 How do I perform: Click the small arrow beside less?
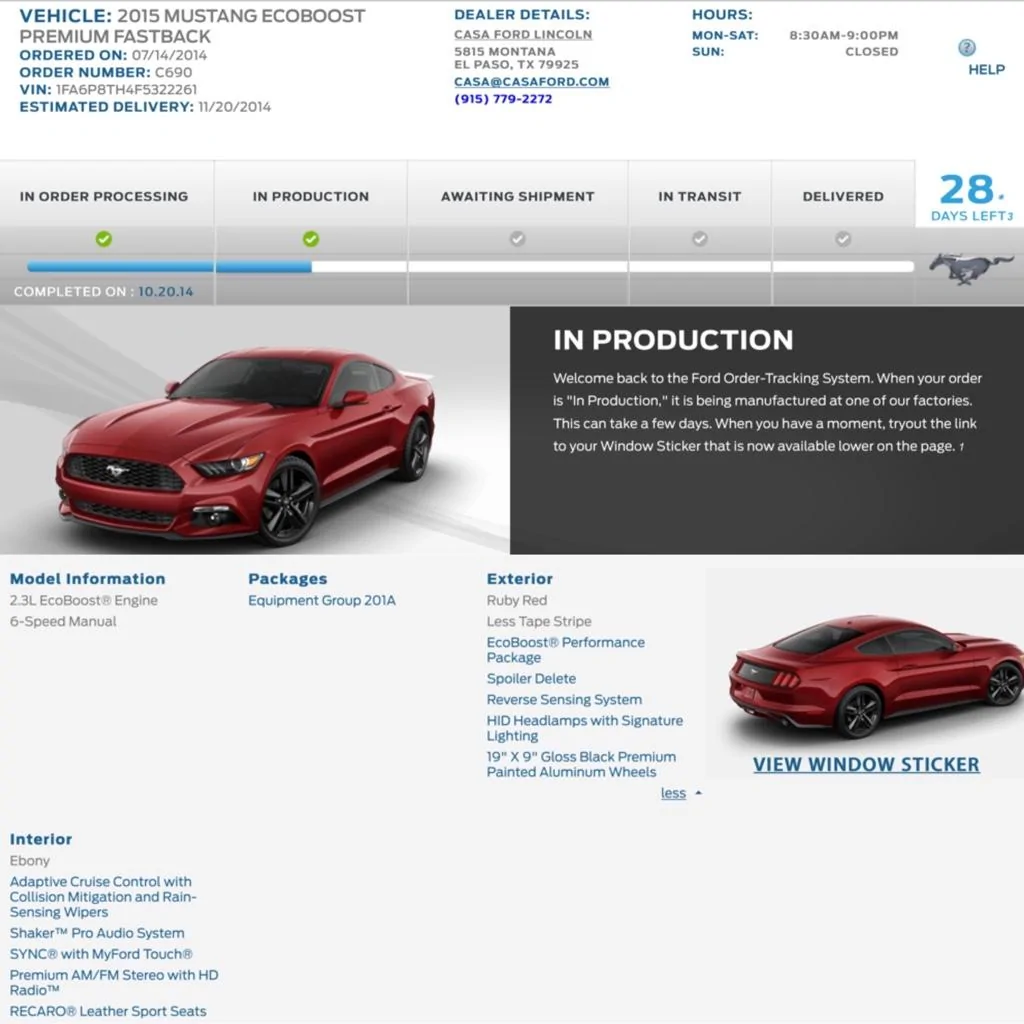(698, 793)
